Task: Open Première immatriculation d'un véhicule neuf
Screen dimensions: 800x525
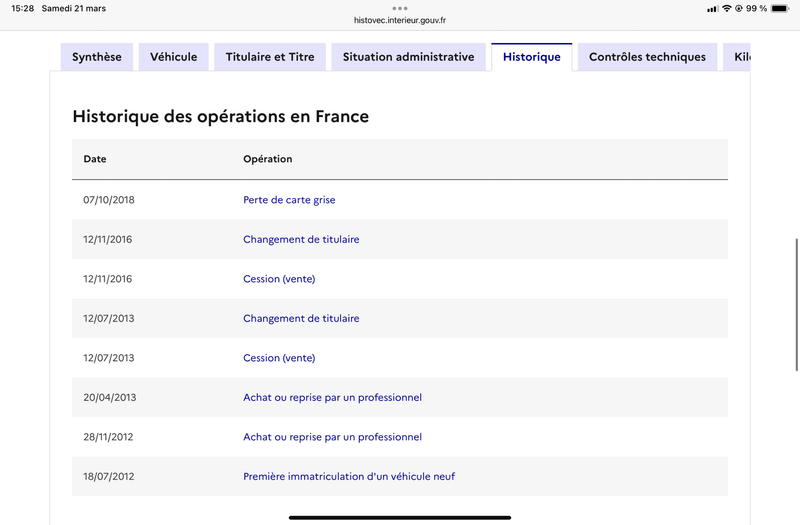Action: coord(349,477)
